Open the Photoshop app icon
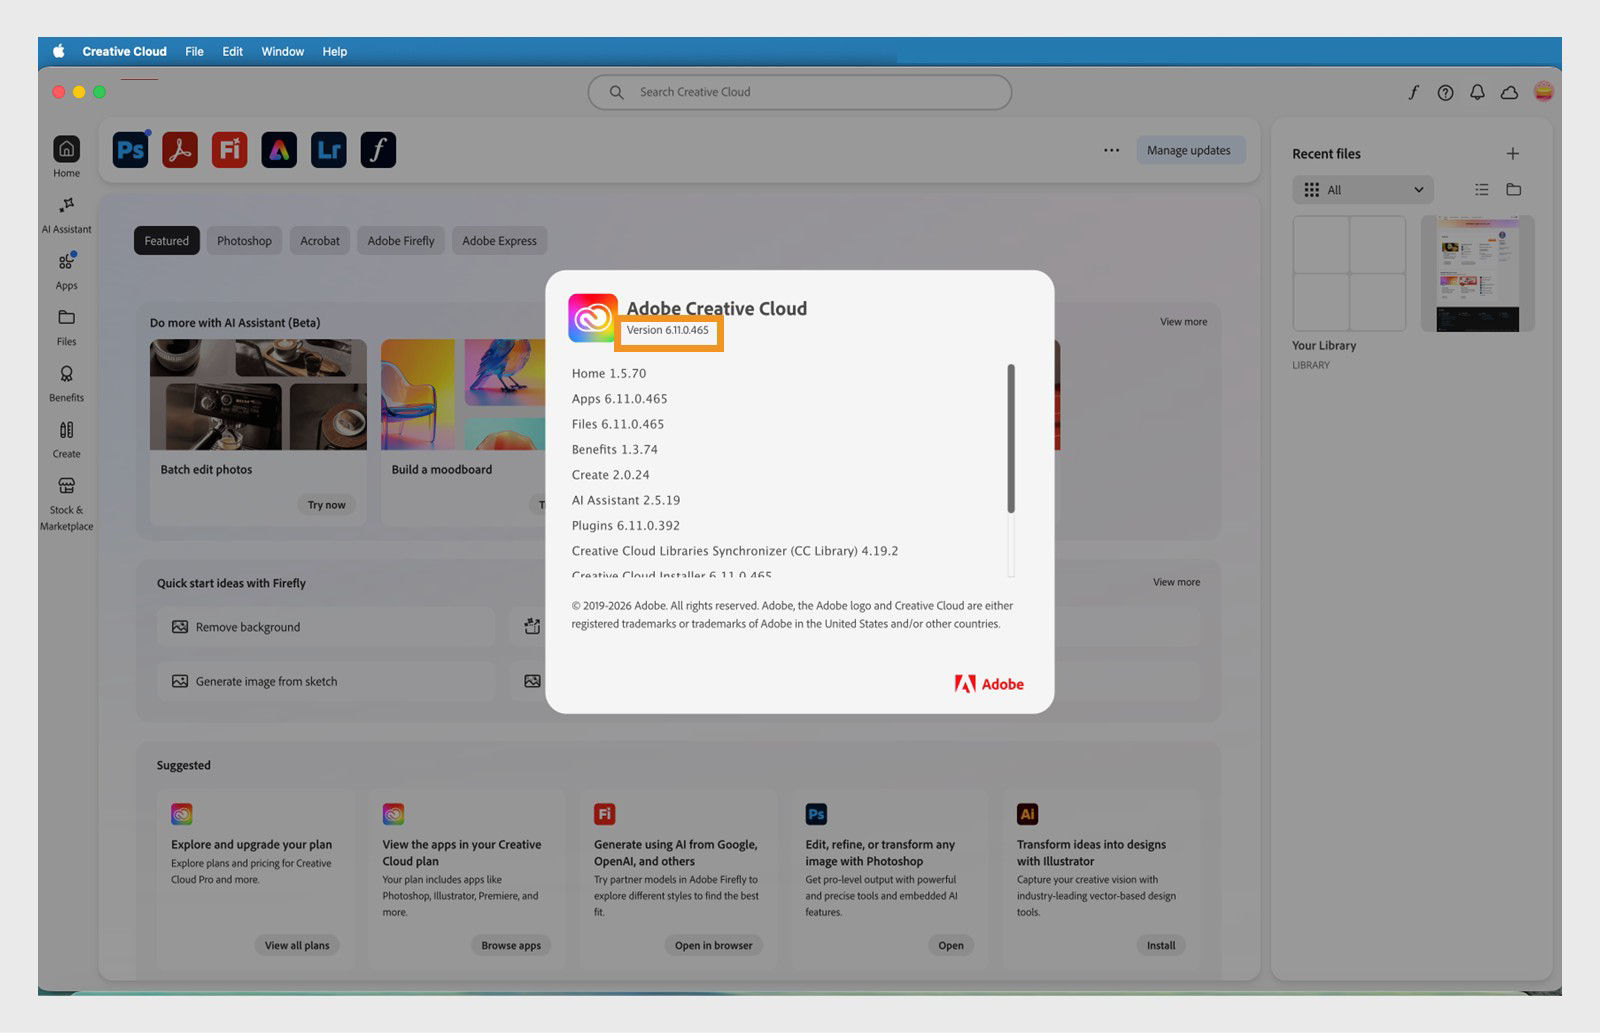 point(131,150)
